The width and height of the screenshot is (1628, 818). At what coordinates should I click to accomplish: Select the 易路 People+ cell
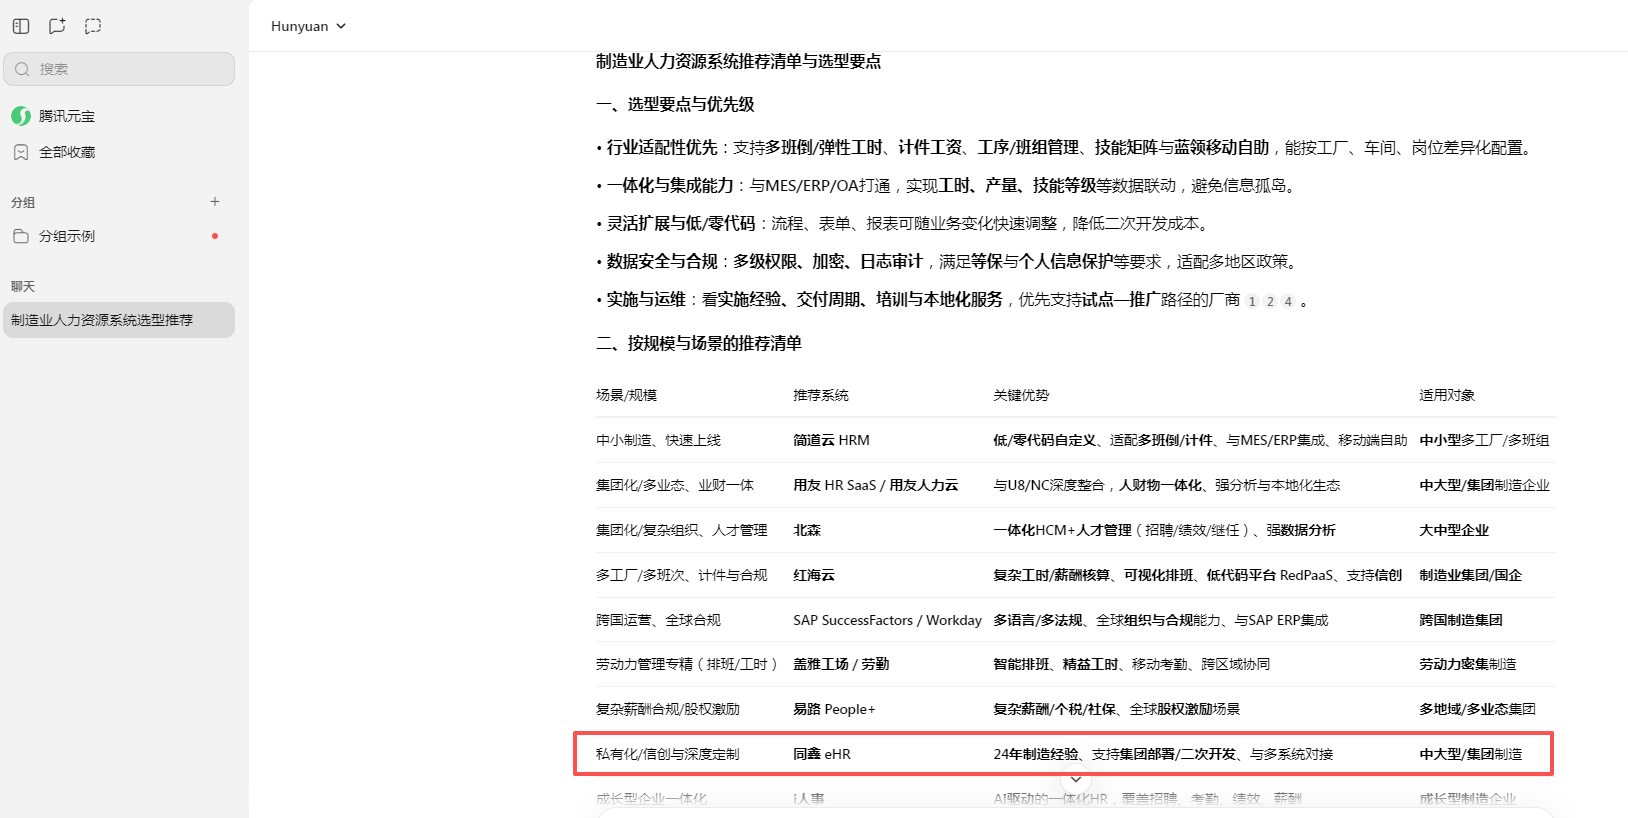[834, 709]
